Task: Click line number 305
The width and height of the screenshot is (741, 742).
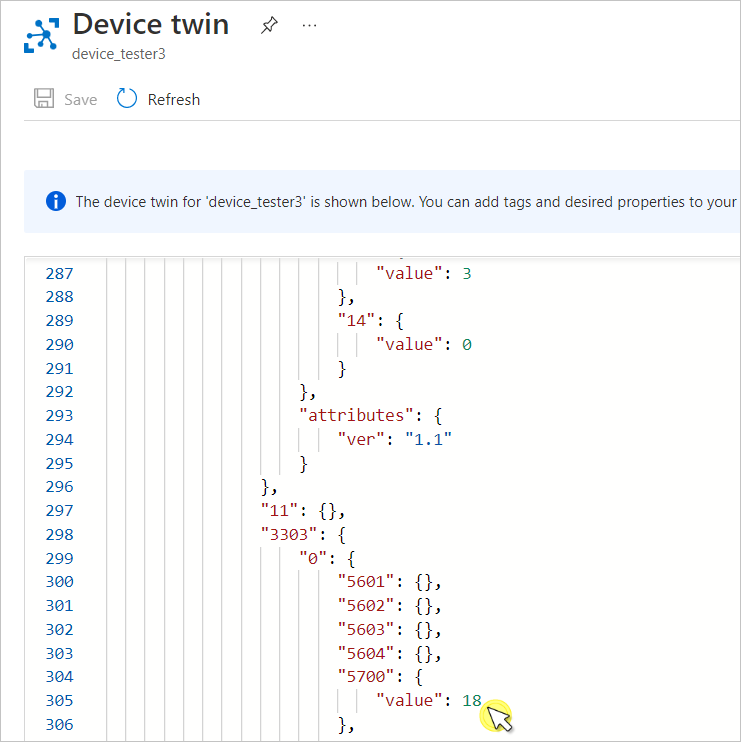Action: [60, 700]
